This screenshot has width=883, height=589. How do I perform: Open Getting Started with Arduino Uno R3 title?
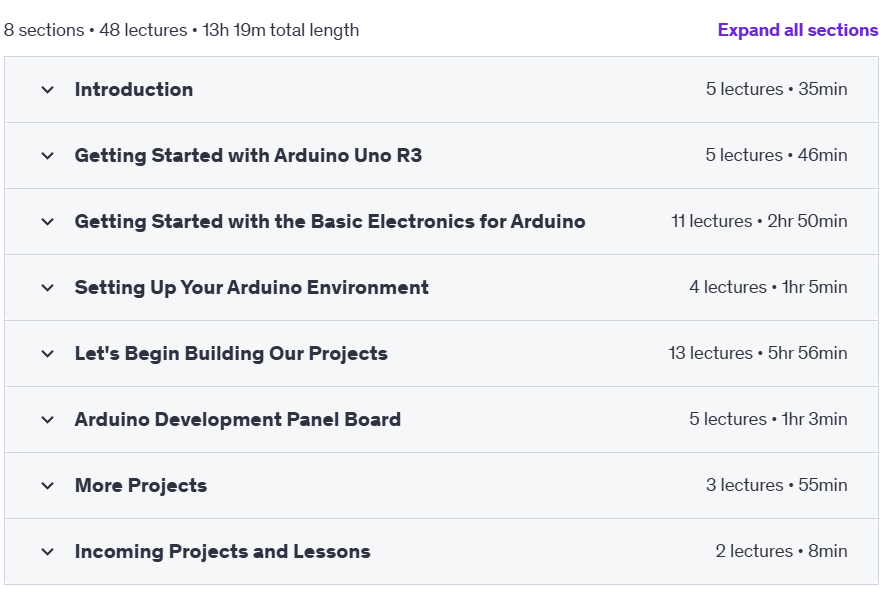click(x=248, y=155)
